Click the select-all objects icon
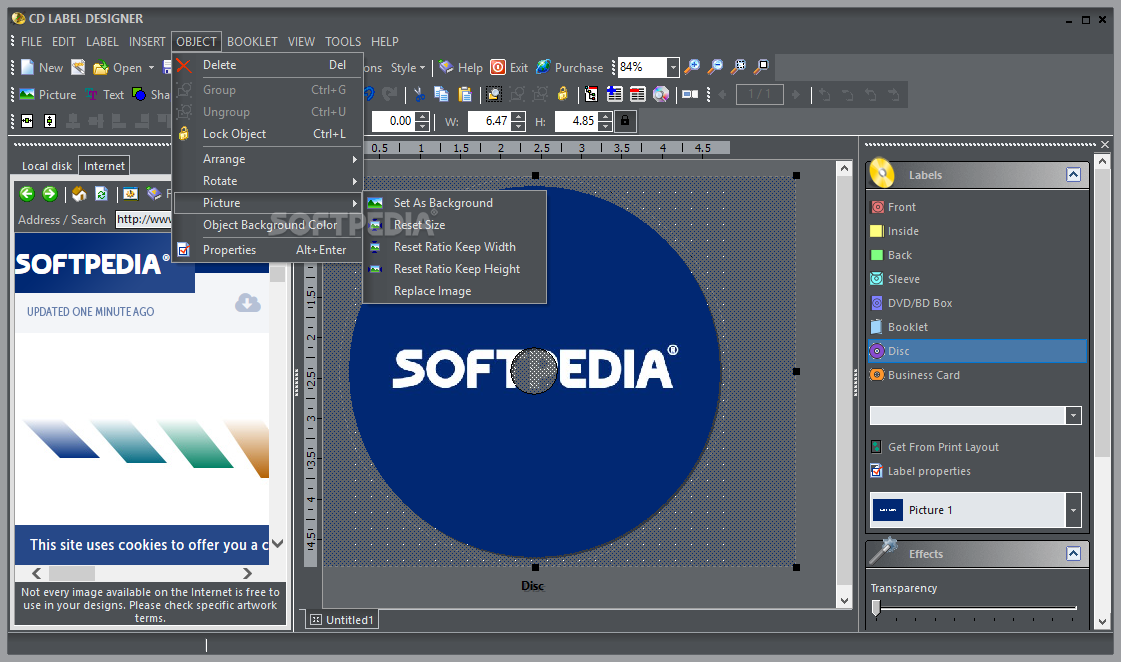 click(493, 94)
